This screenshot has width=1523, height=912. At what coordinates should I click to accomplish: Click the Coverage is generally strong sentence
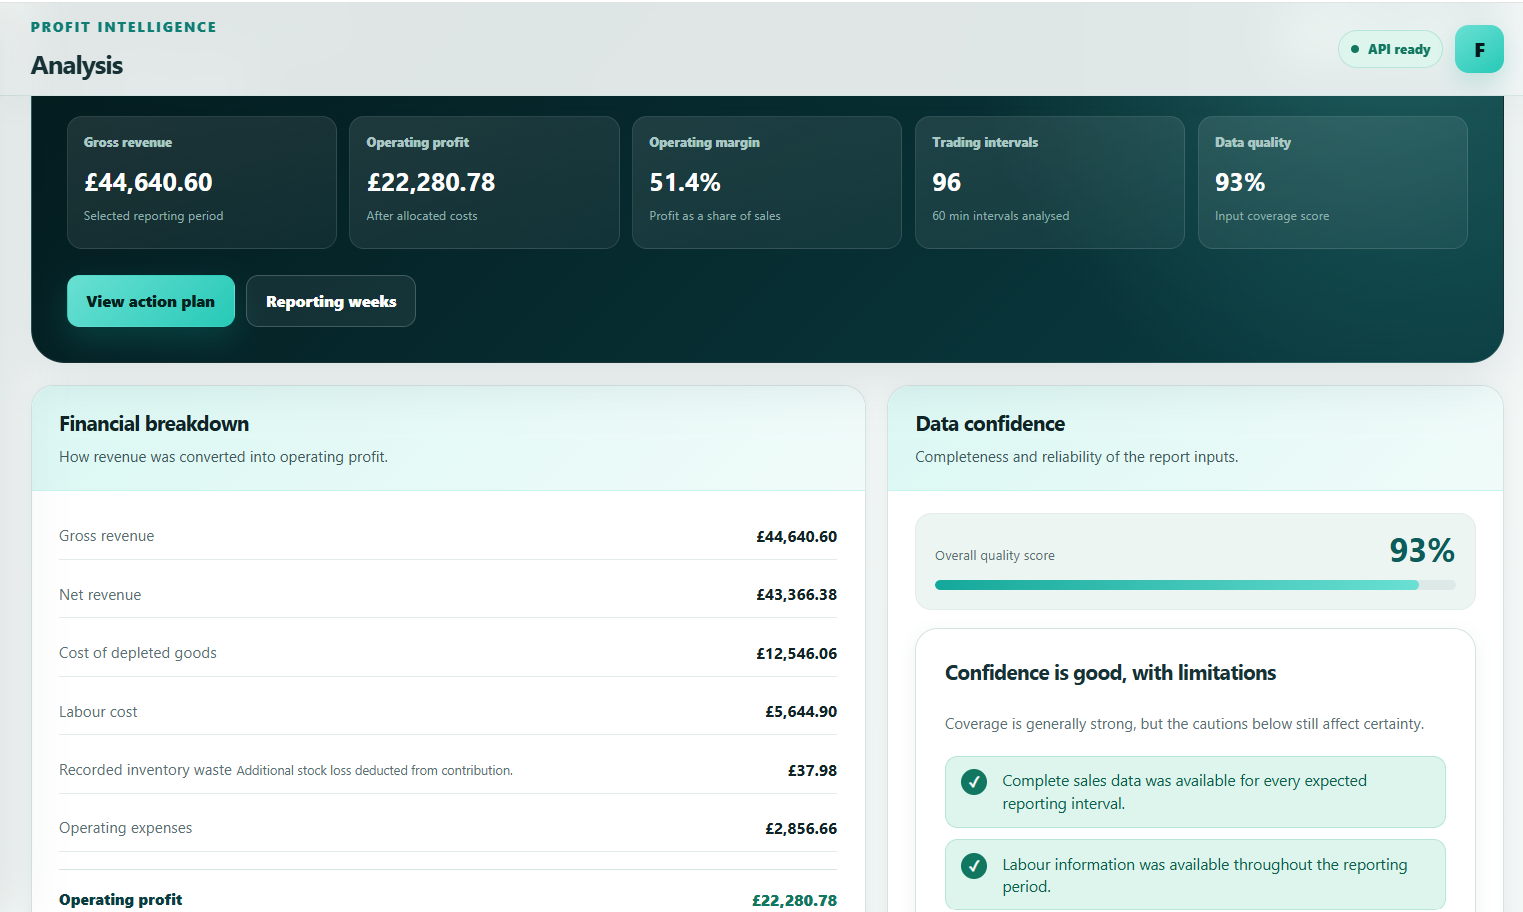1184,724
